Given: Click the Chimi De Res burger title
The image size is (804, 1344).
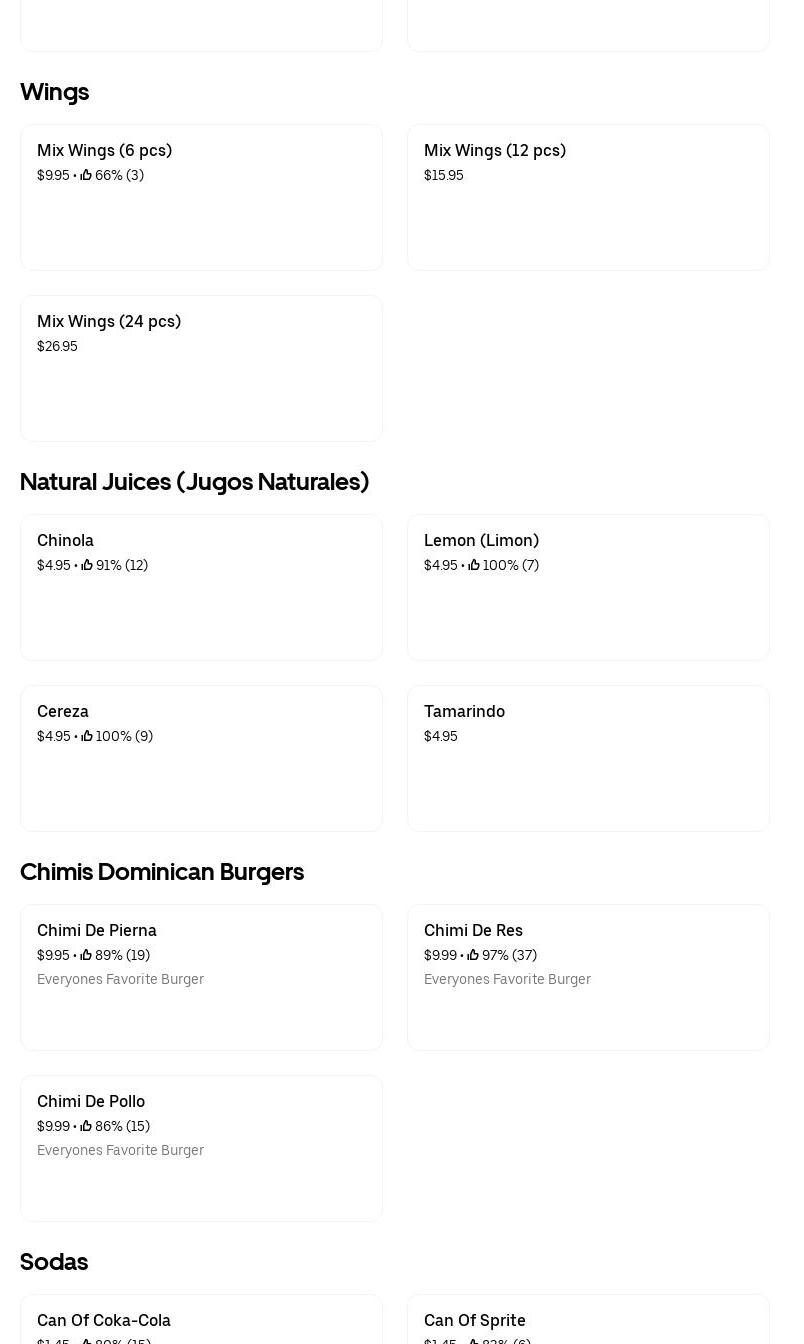Looking at the screenshot, I should click(474, 930).
